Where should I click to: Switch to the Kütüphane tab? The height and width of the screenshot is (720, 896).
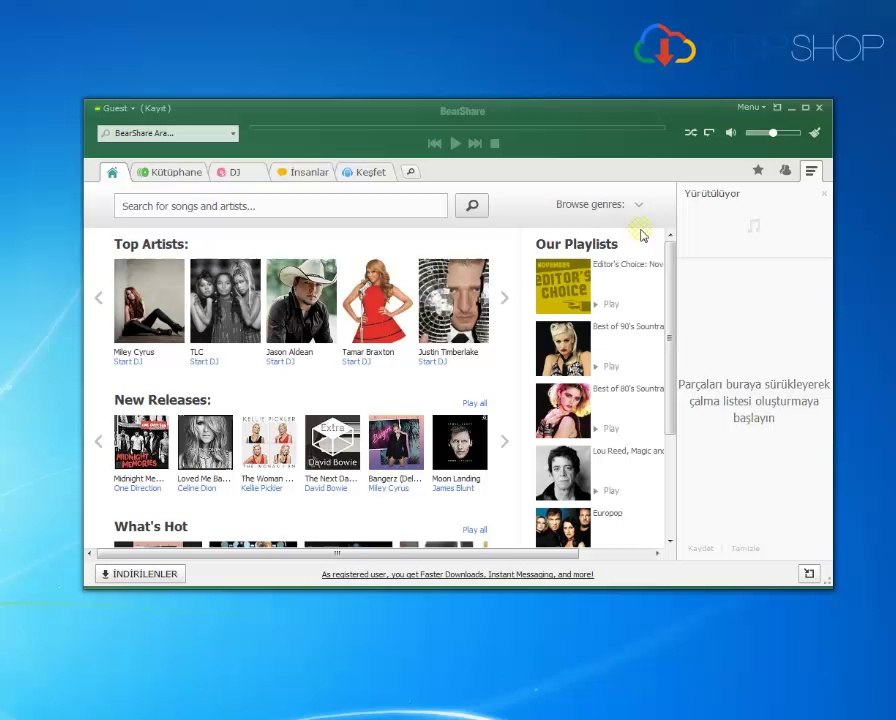point(170,172)
